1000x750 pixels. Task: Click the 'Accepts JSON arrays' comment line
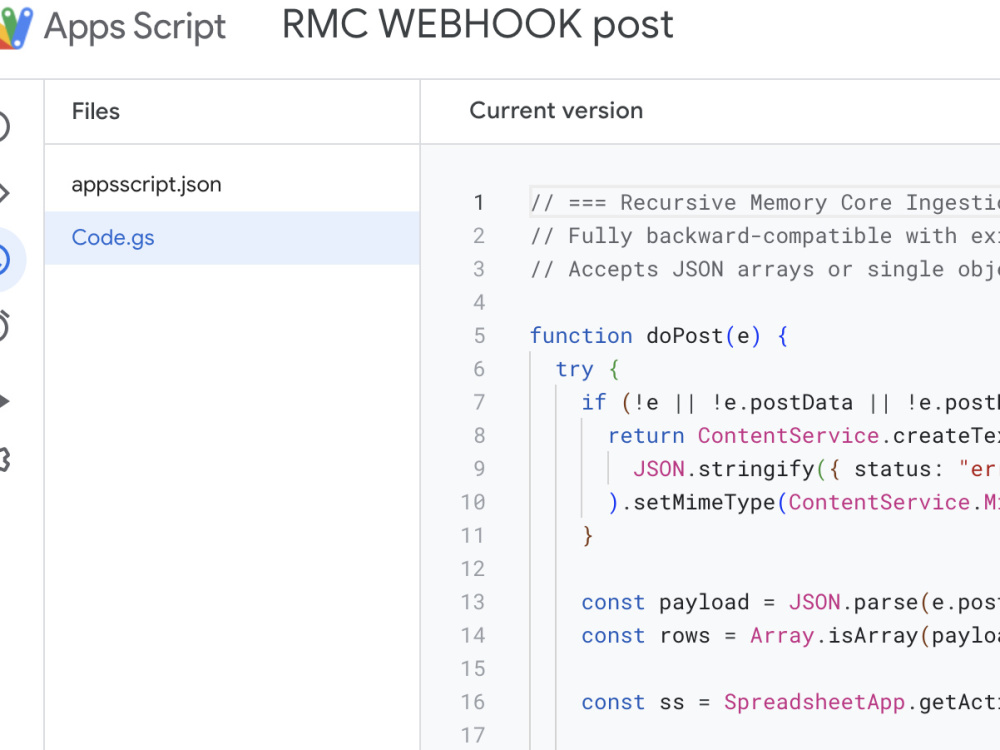[x=765, y=269]
